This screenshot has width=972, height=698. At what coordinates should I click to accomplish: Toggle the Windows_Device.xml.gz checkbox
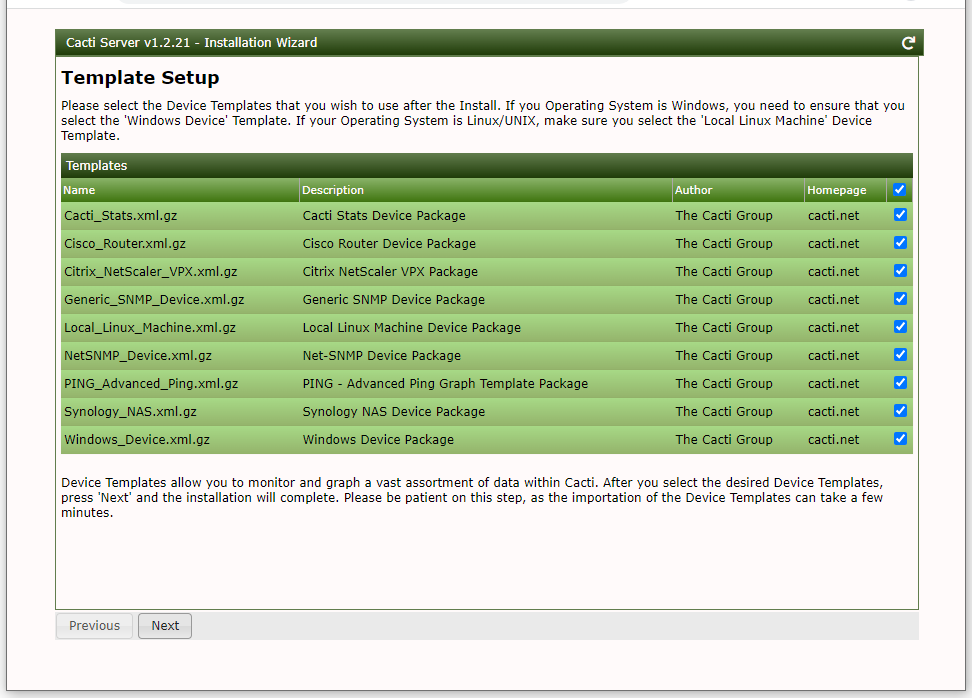pos(900,438)
